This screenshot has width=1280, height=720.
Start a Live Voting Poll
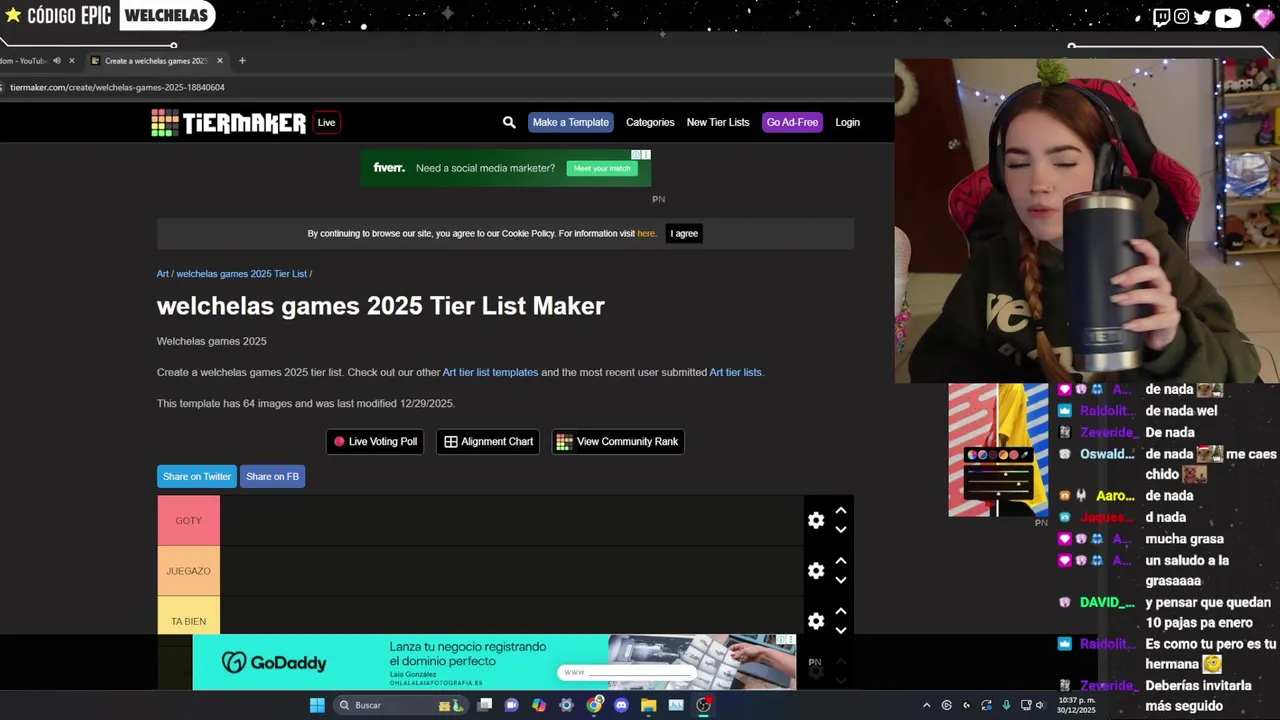pyautogui.click(x=375, y=441)
